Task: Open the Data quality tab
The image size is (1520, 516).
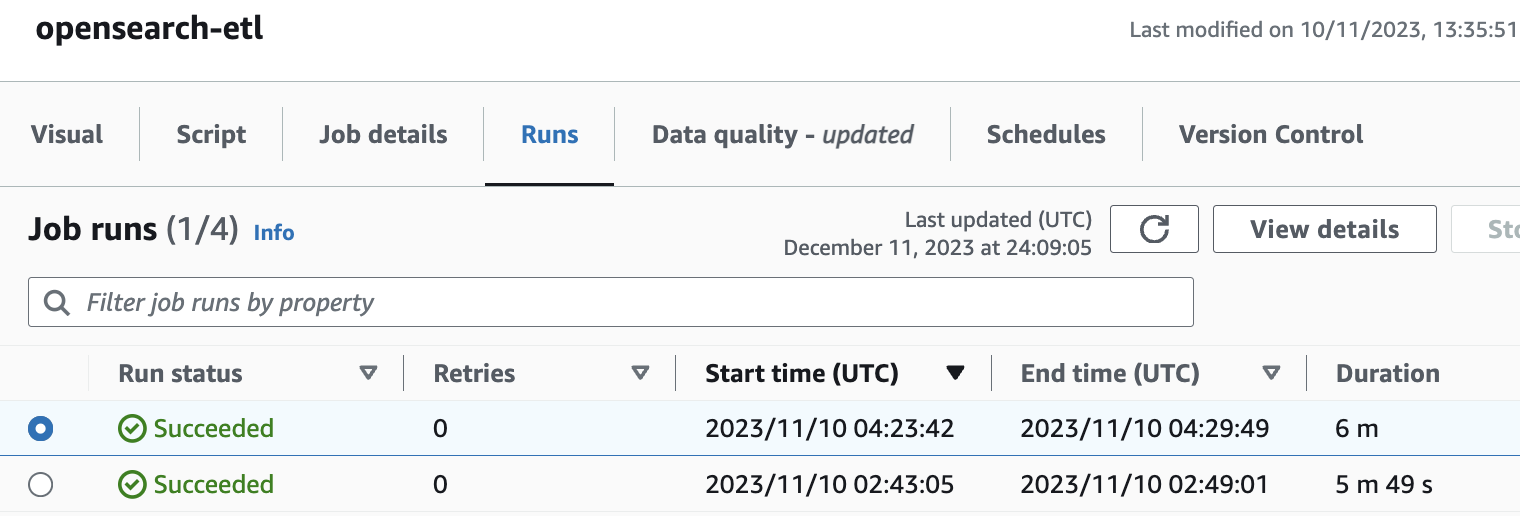Action: pos(782,135)
